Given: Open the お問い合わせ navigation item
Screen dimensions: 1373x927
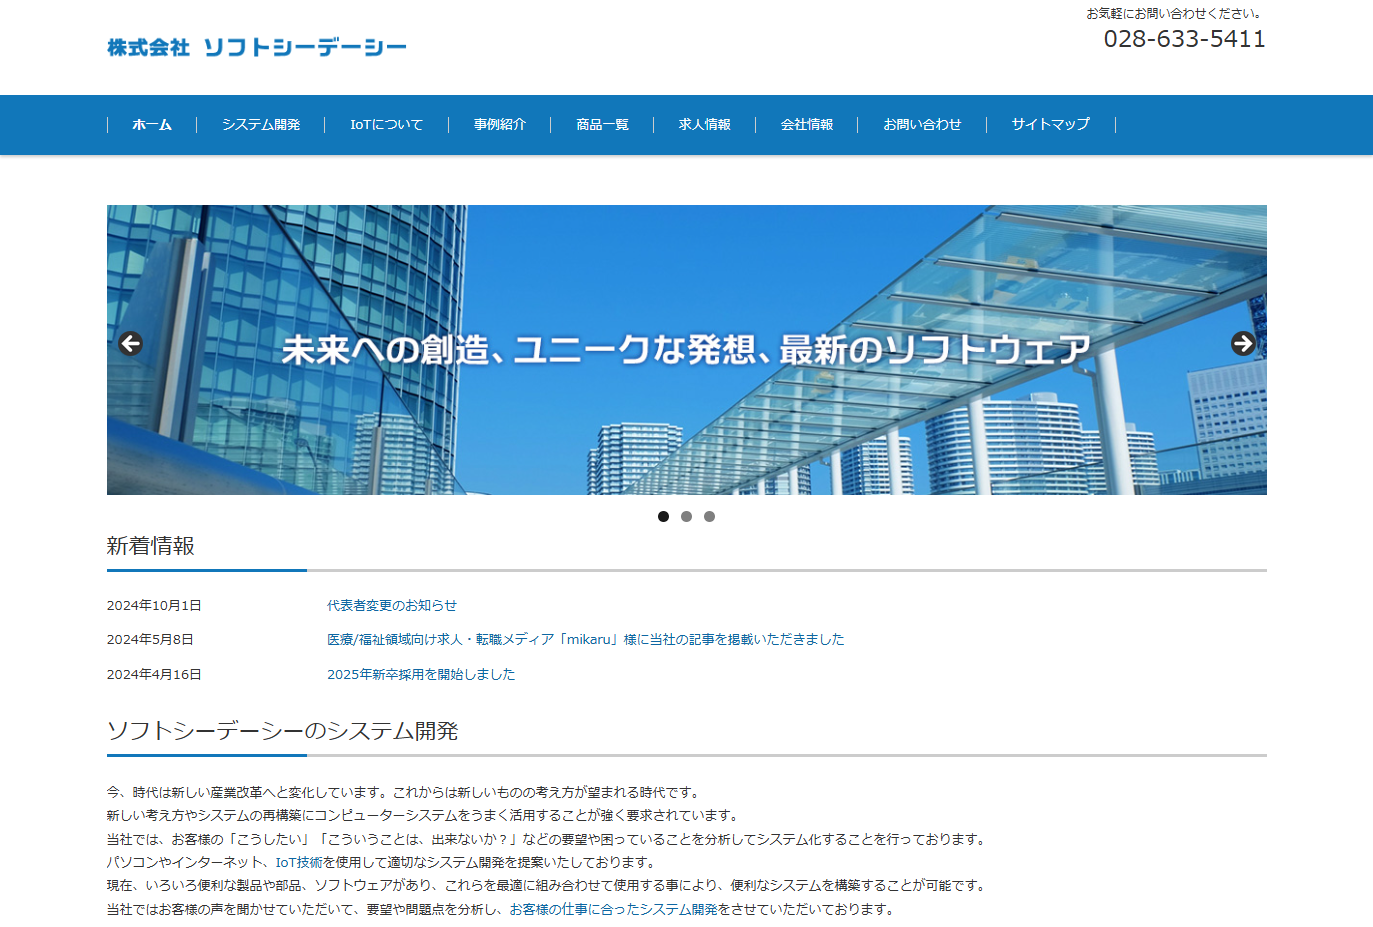Looking at the screenshot, I should click(921, 125).
